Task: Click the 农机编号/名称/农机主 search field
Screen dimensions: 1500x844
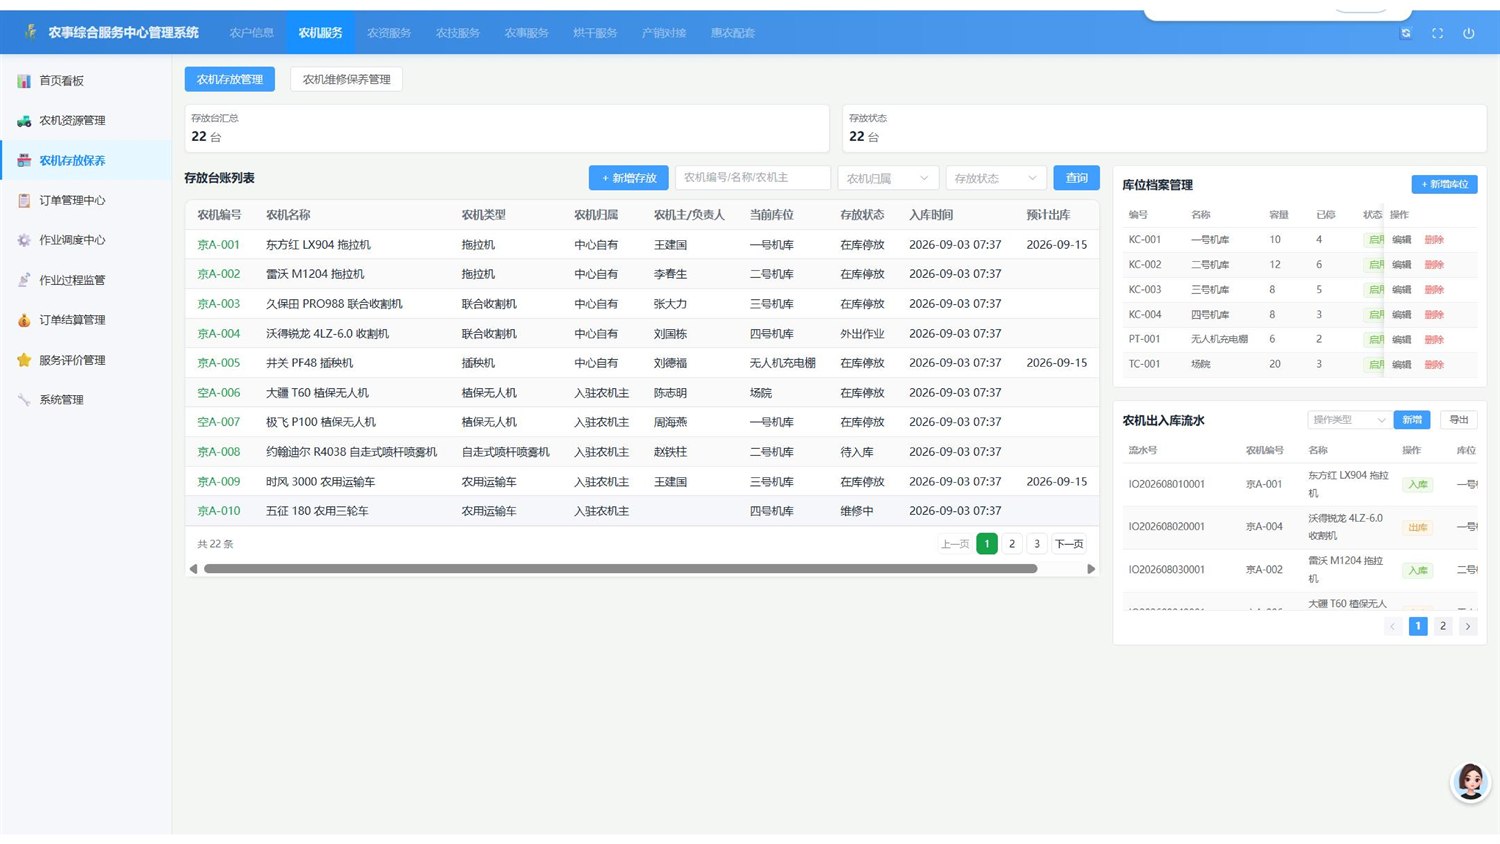Action: 753,178
